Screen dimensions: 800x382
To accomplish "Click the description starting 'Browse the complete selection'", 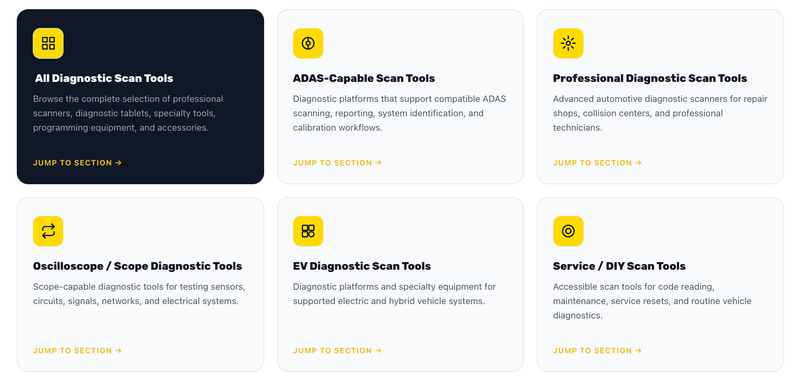I will (128, 113).
